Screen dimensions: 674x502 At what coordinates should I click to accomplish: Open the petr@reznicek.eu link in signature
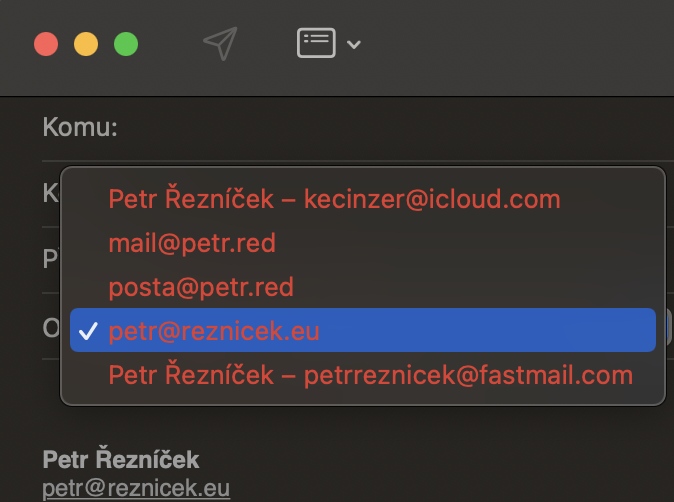pyautogui.click(x=136, y=489)
